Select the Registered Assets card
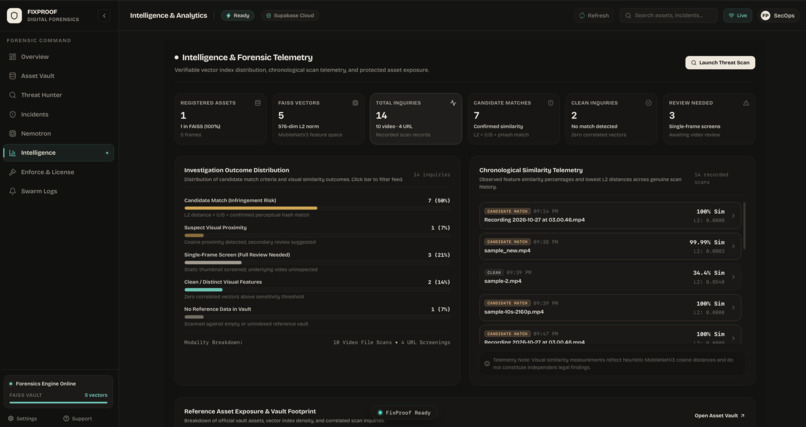Screen dimensions: 806x427 [x=220, y=119]
